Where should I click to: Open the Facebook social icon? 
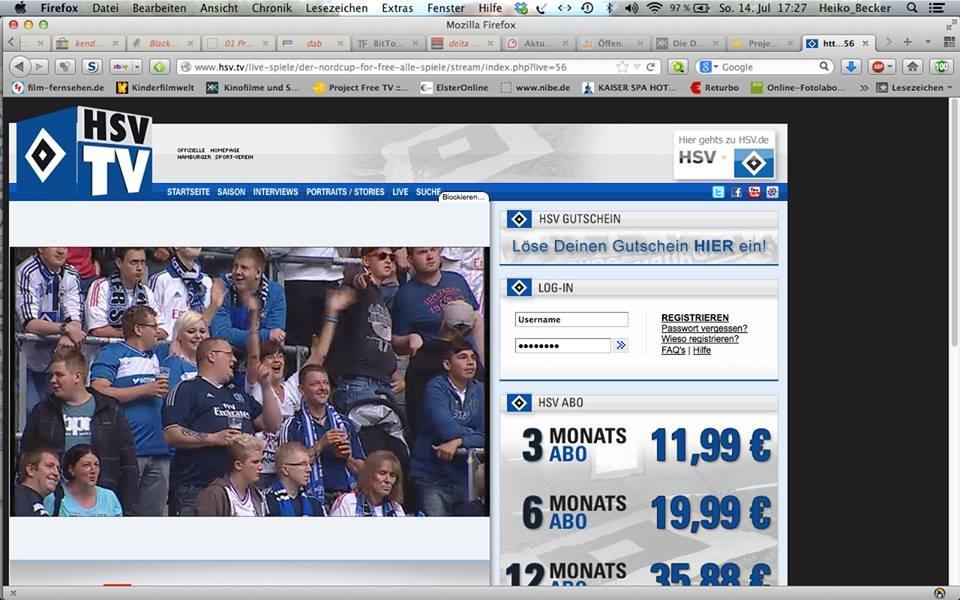[737, 192]
